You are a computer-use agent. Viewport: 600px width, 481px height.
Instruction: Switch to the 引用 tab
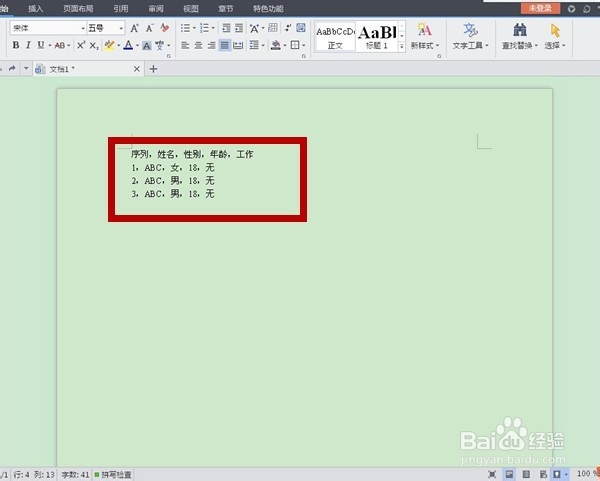click(x=121, y=8)
